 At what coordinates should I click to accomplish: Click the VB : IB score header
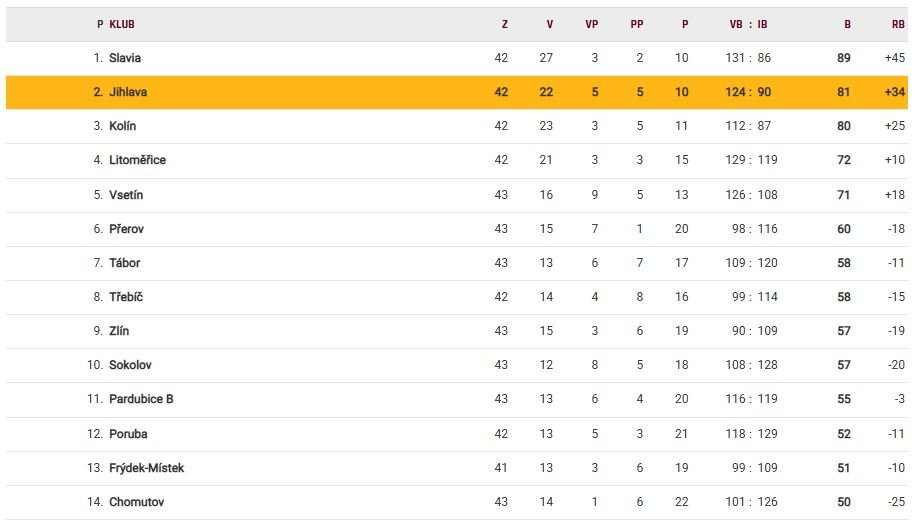[x=748, y=24]
